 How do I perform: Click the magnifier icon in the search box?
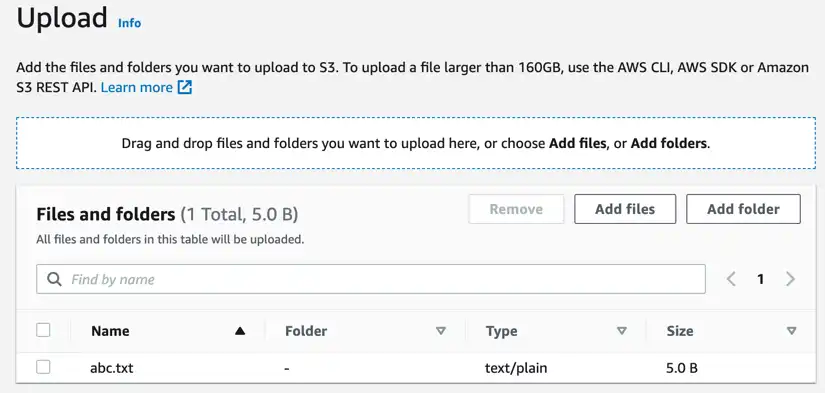point(54,279)
